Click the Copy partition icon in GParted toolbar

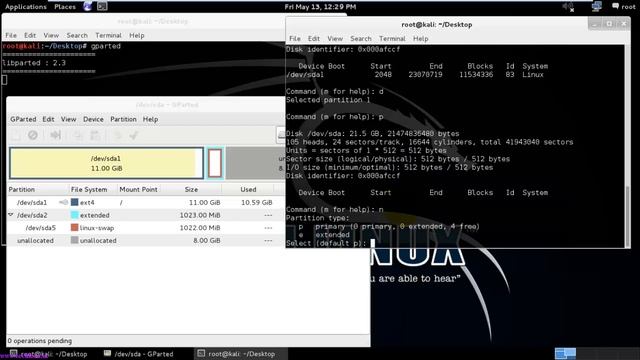[x=78, y=135]
